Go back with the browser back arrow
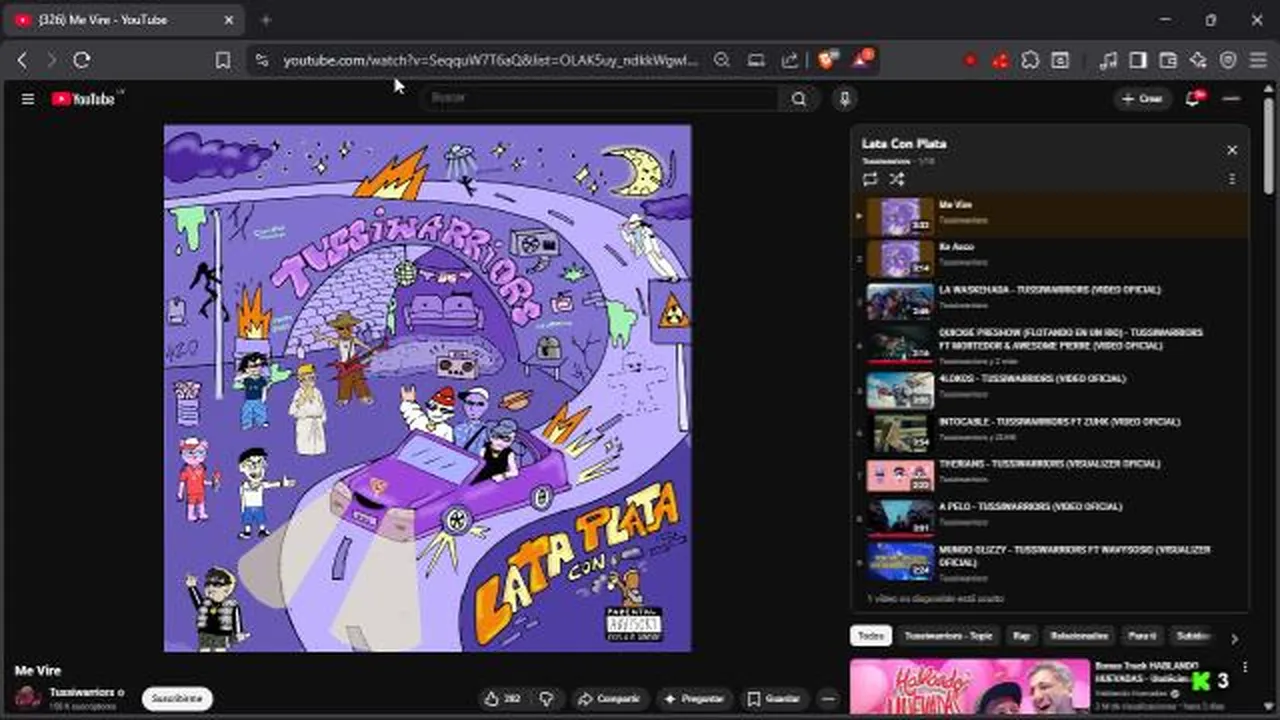1280x720 pixels. [22, 60]
